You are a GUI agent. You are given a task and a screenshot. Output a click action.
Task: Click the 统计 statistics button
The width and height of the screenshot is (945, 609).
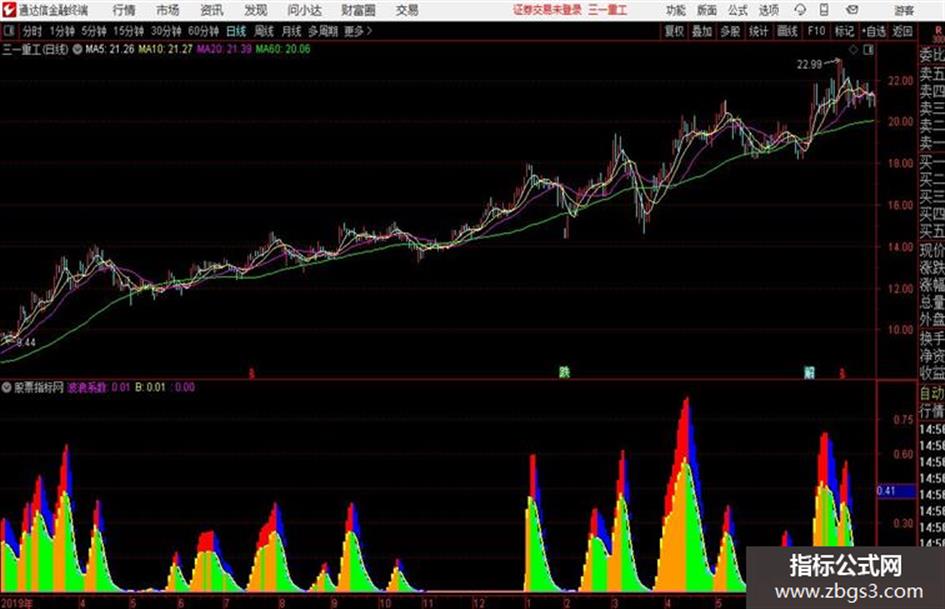[759, 31]
